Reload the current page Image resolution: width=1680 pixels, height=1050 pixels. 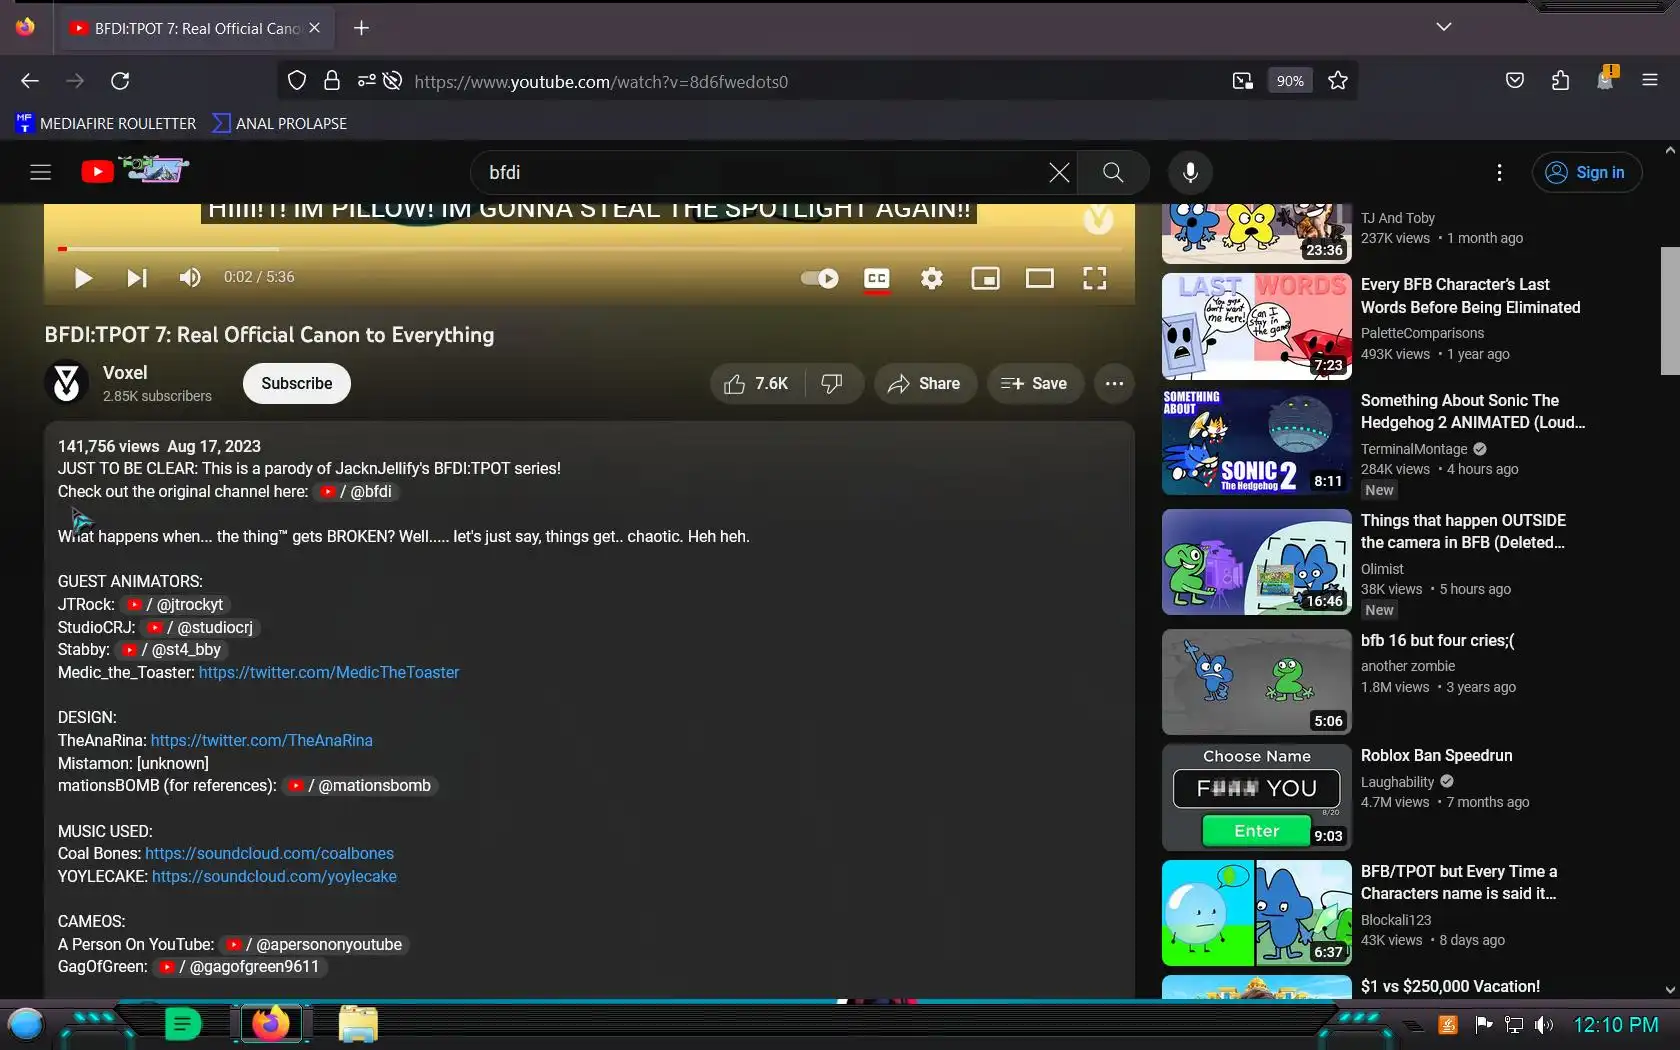(x=120, y=81)
